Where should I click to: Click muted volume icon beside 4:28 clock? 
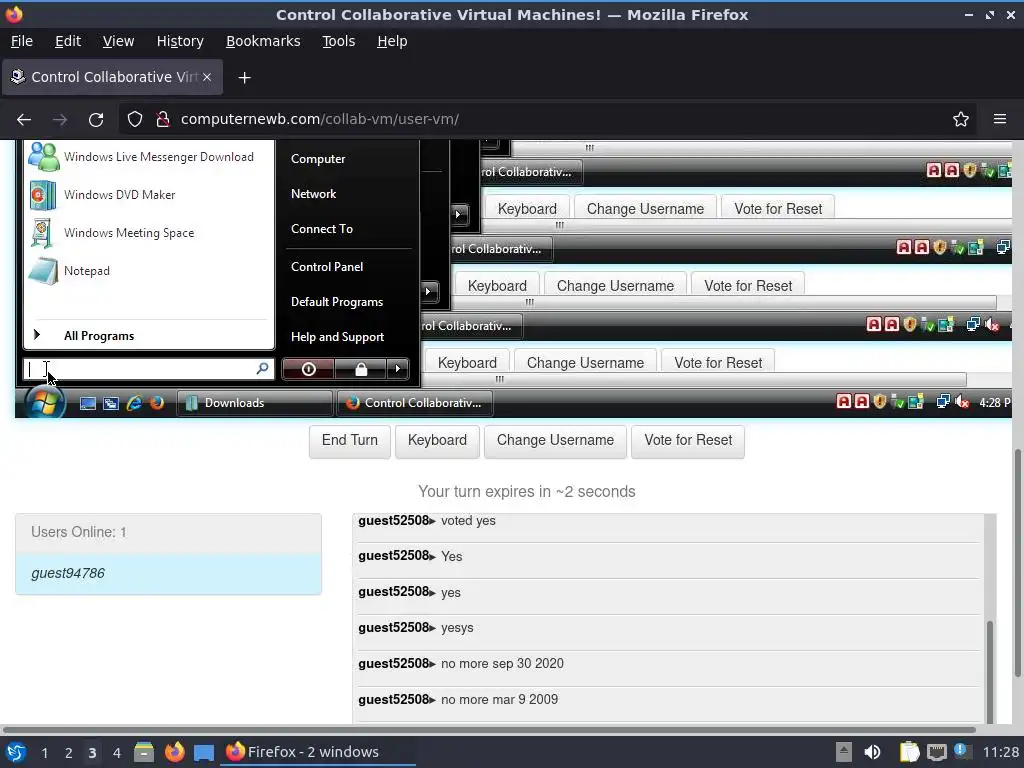(962, 402)
